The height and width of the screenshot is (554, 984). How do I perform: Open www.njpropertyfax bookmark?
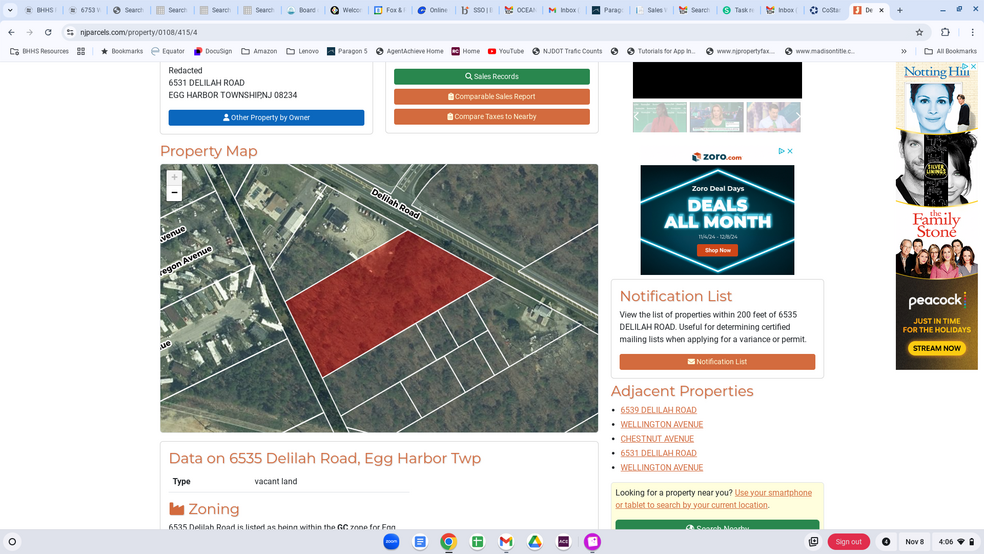point(741,51)
